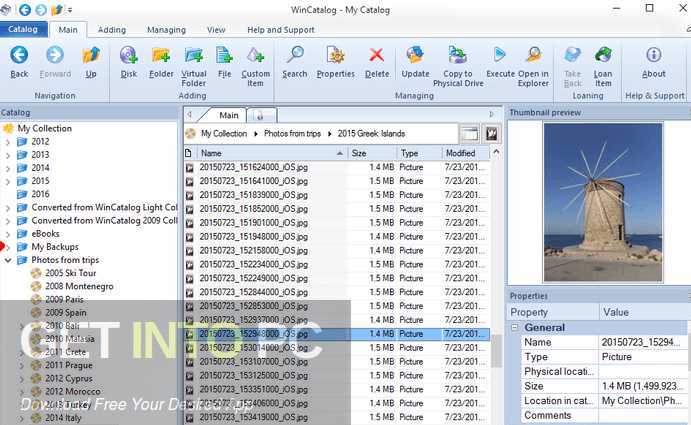Screen dimensions: 691x425
Task: Select the 2016 folder
Action: 40,194
